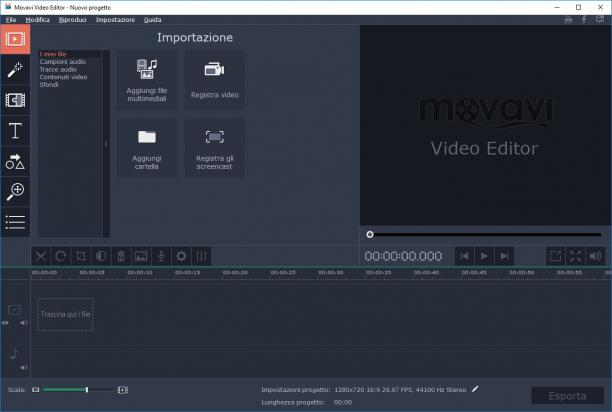612x412 pixels.
Task: Open the Modifica menu
Action: click(x=37, y=20)
